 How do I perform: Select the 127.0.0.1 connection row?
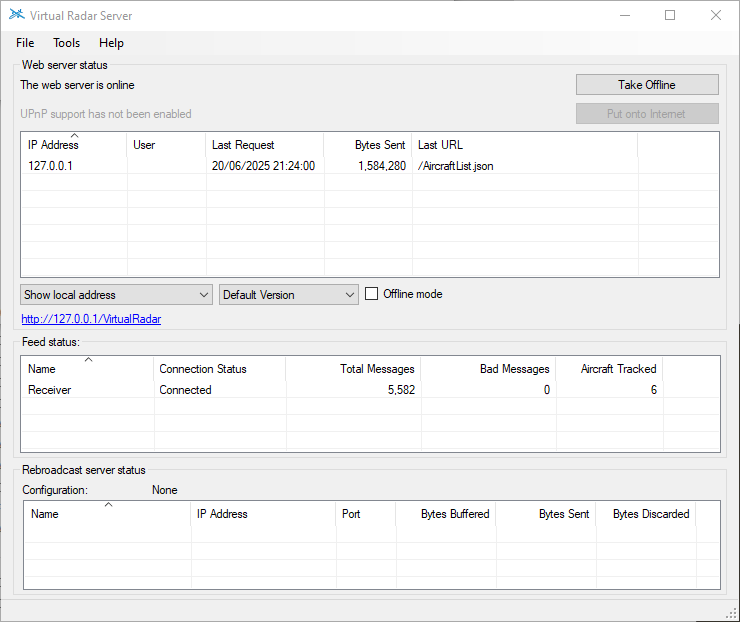(370, 166)
